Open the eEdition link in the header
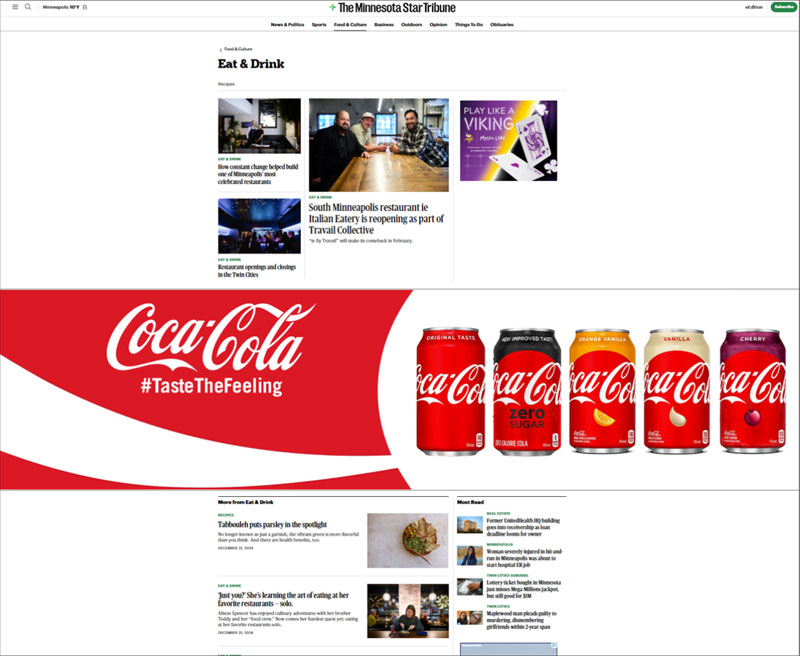Image resolution: width=800 pixels, height=656 pixels. pos(753,7)
